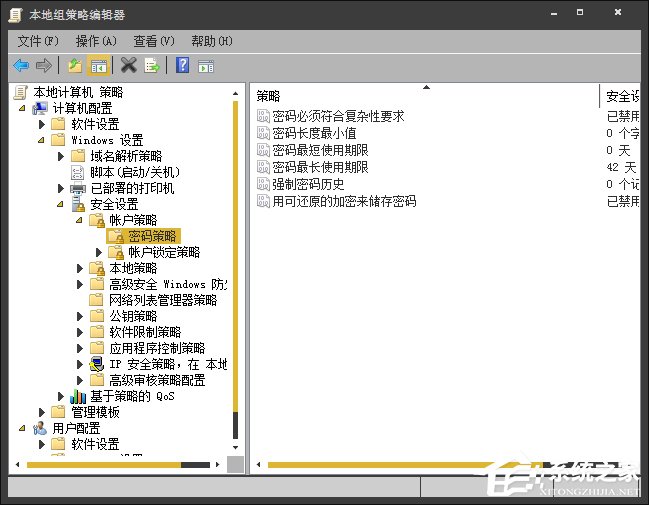Click the 计算机配置 computer icon
The height and width of the screenshot is (505, 649).
[40, 108]
